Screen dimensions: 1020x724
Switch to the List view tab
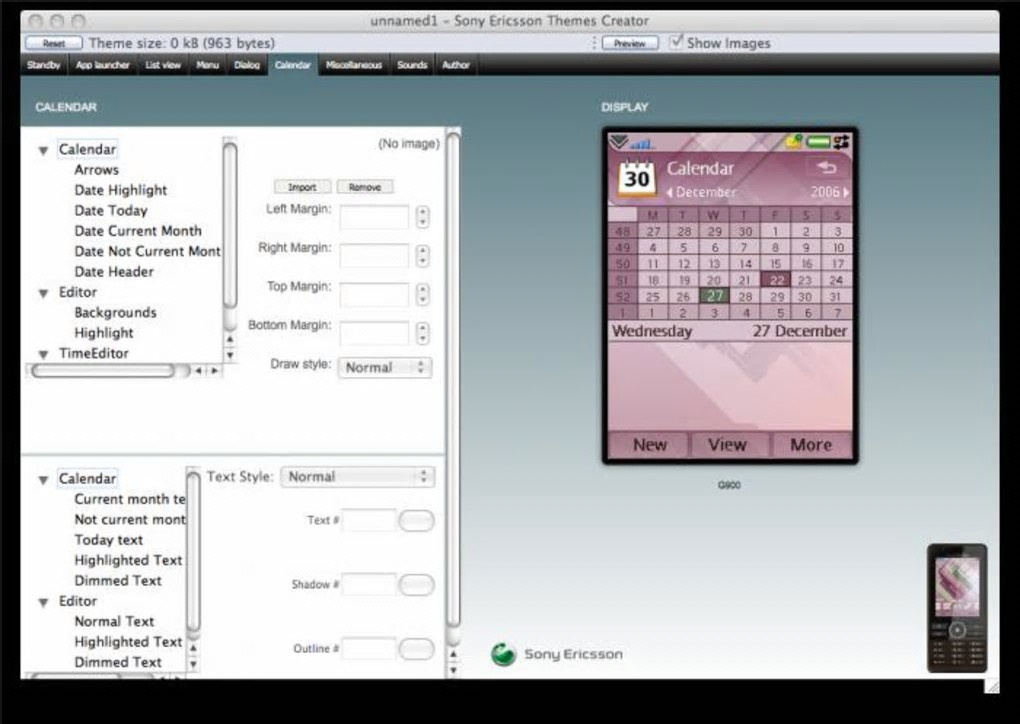[x=163, y=65]
